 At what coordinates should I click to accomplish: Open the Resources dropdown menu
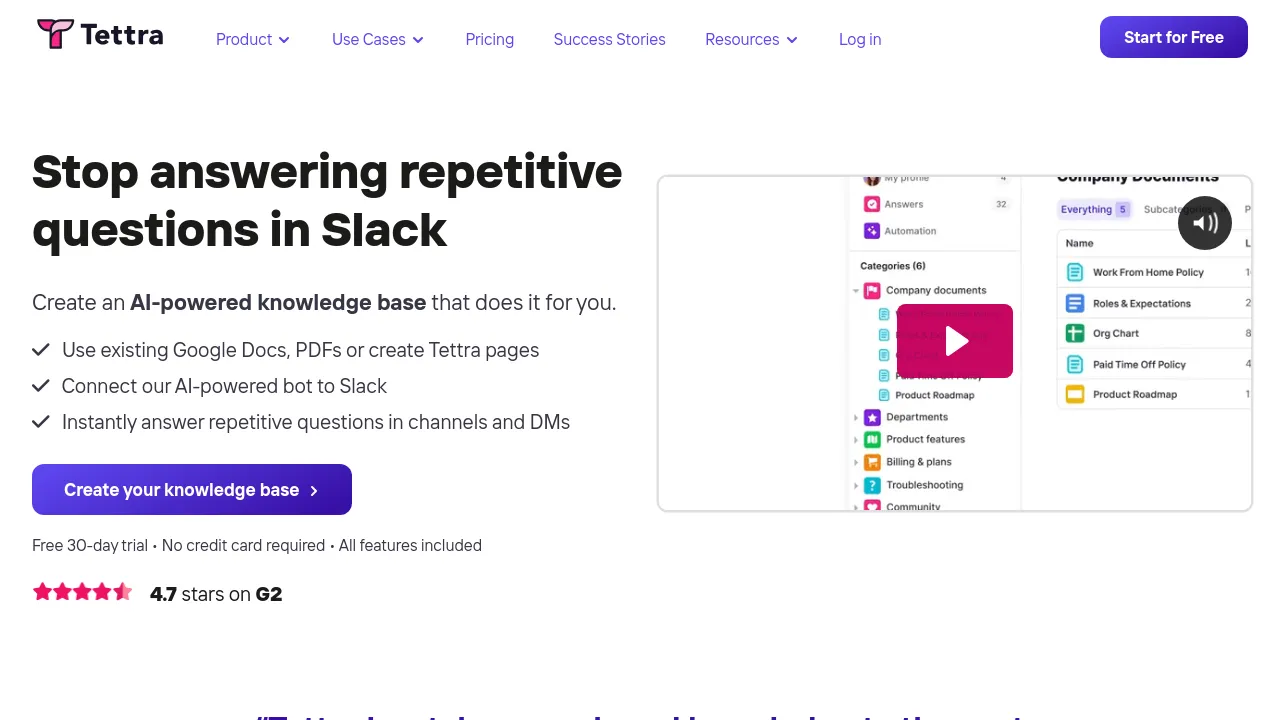[x=752, y=40]
